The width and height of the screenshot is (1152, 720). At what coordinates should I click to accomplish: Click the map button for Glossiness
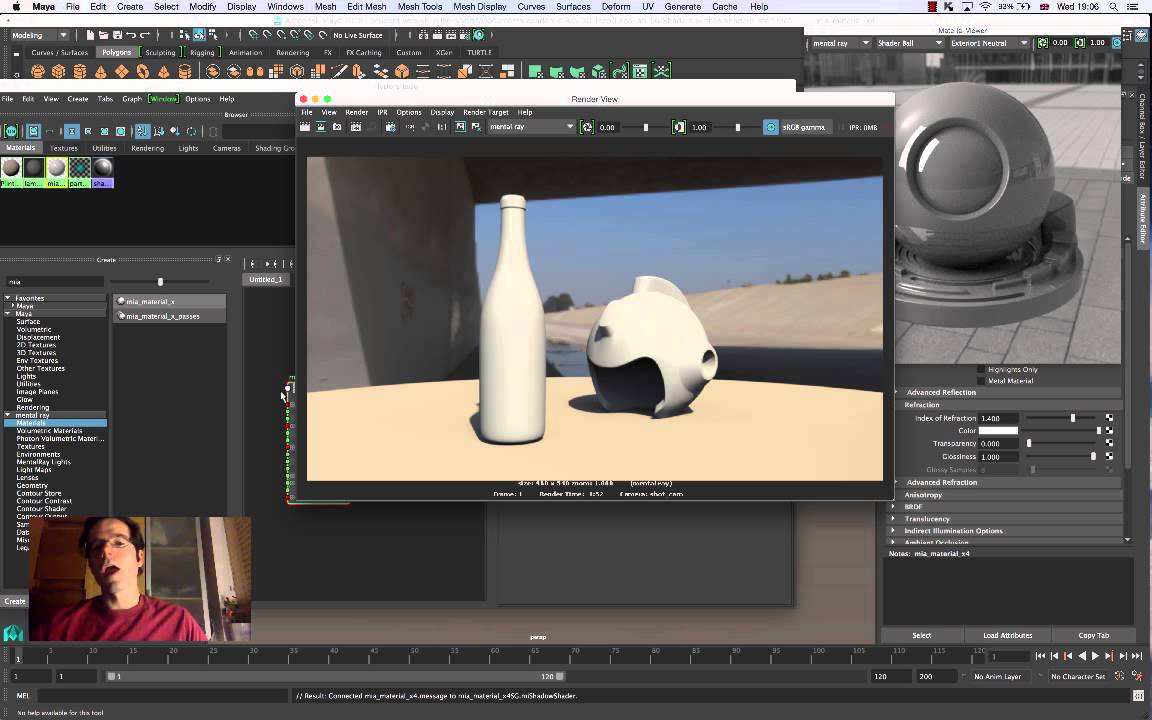click(1109, 456)
